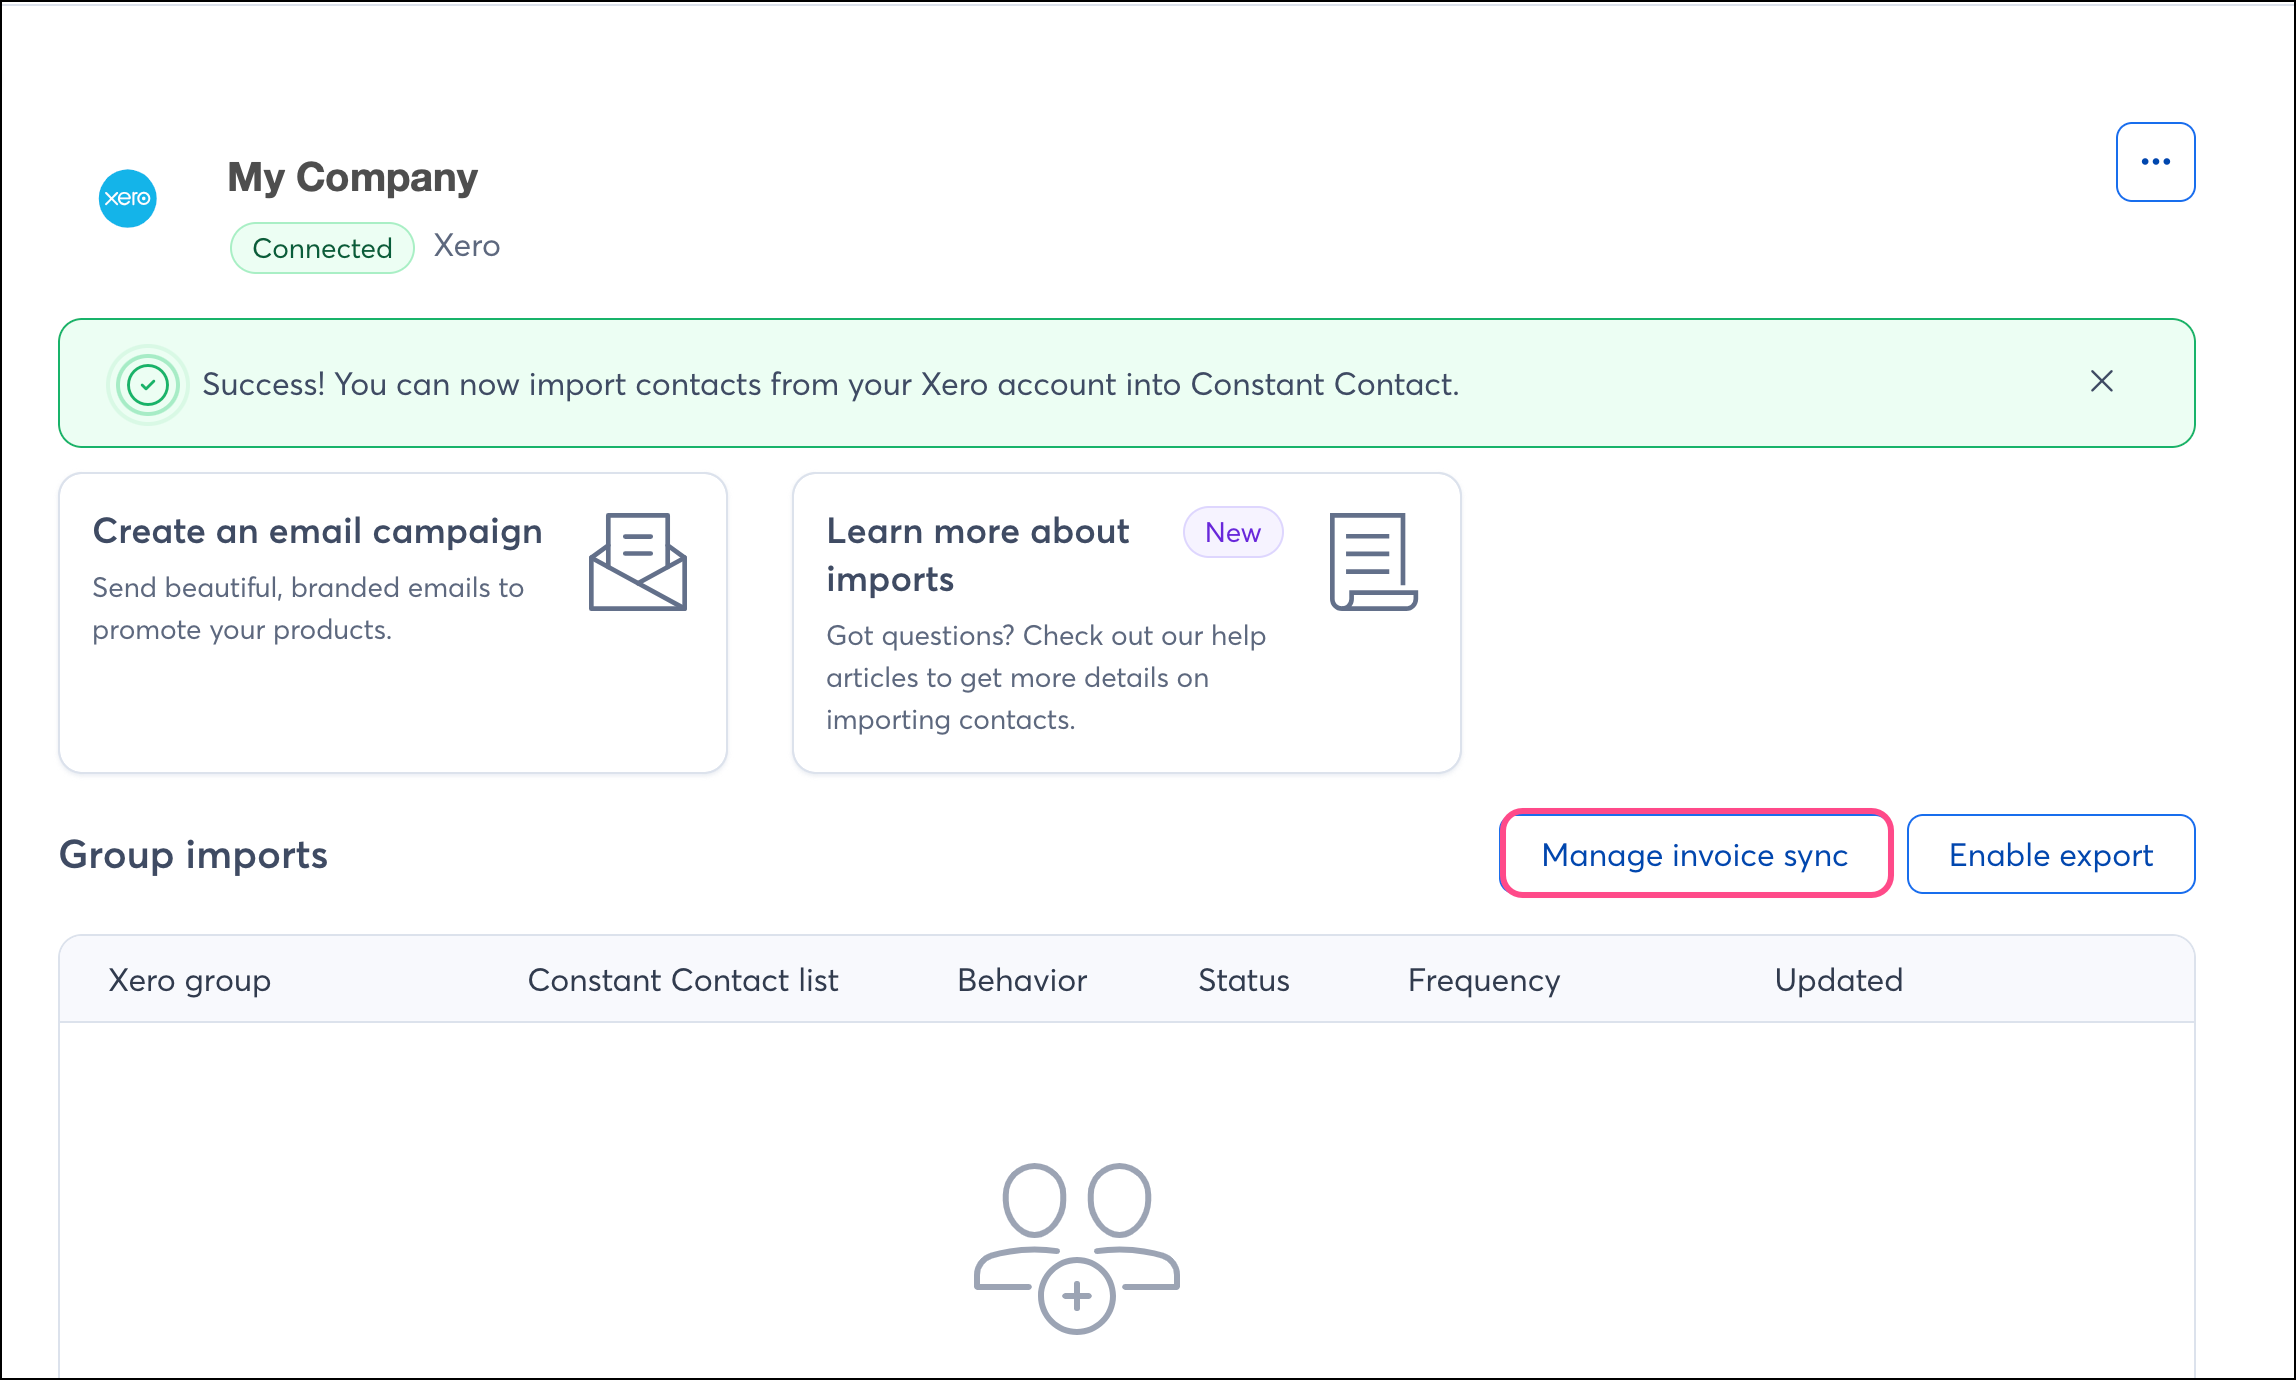Image resolution: width=2296 pixels, height=1380 pixels.
Task: Click the 'Got questions?' help description text
Action: 1046,677
